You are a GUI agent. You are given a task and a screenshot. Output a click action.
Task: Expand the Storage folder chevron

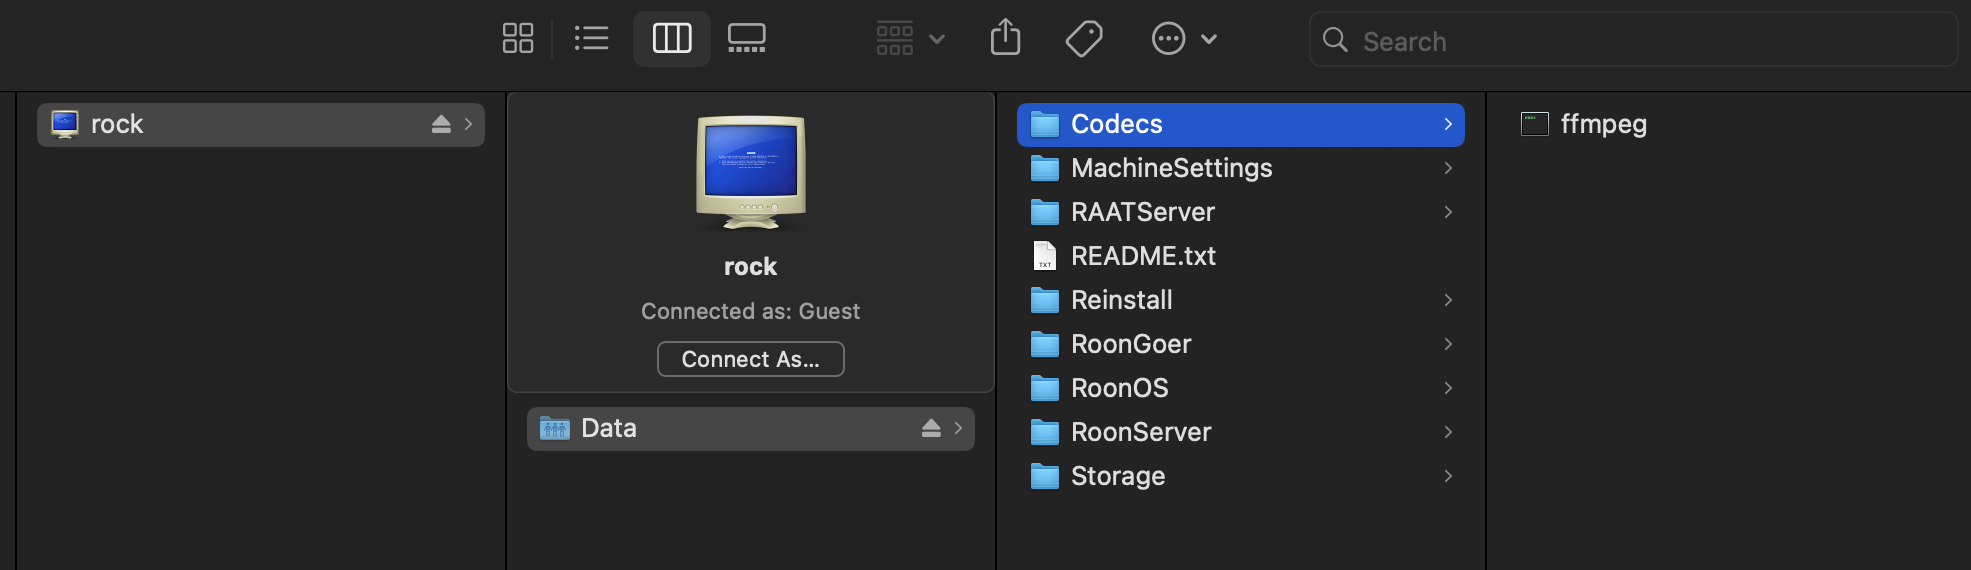click(1447, 476)
